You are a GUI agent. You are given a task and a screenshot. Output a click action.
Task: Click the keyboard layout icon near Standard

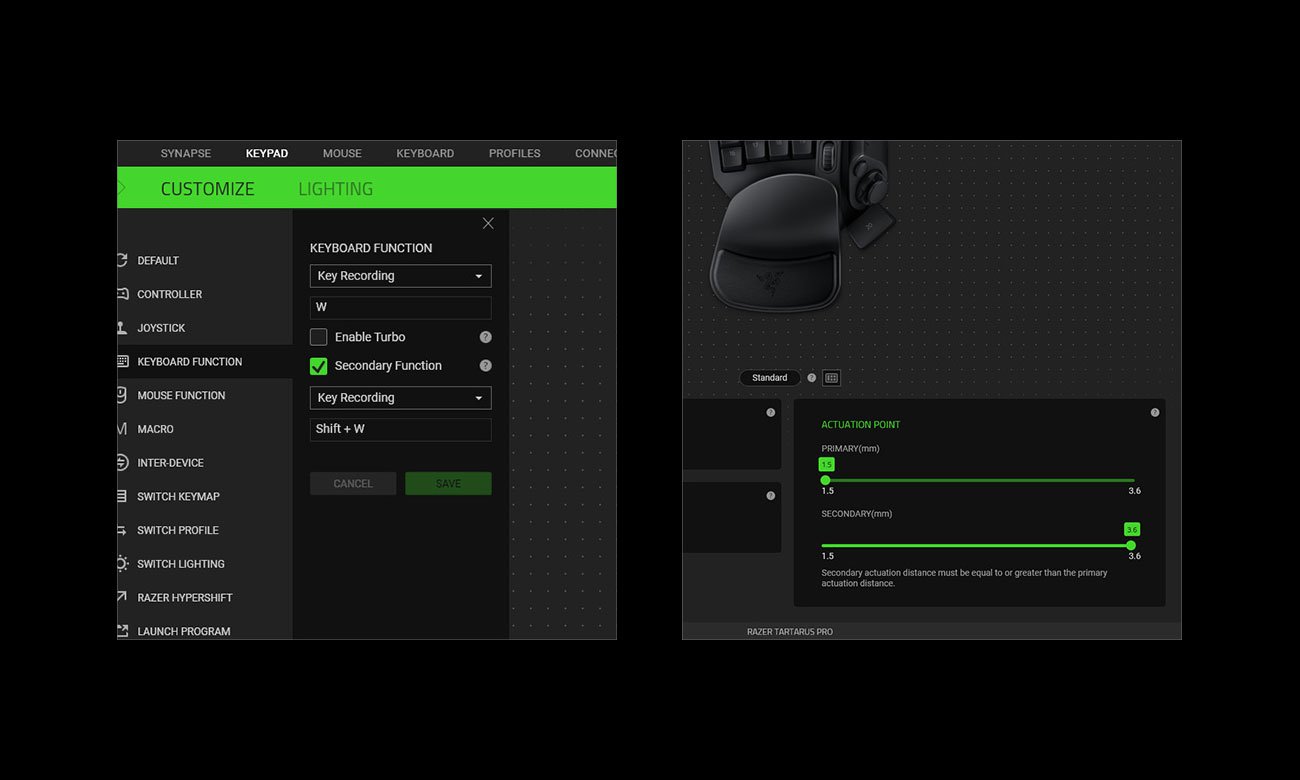point(831,378)
